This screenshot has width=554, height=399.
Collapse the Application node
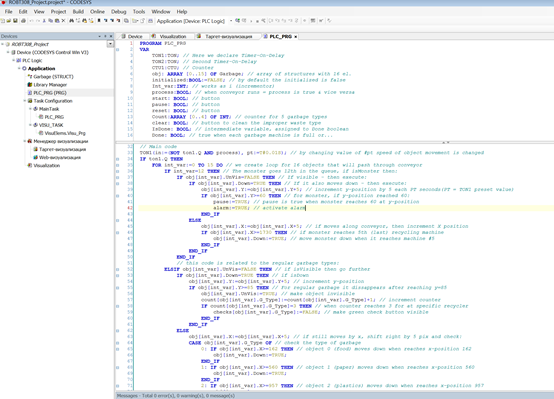tap(19, 69)
